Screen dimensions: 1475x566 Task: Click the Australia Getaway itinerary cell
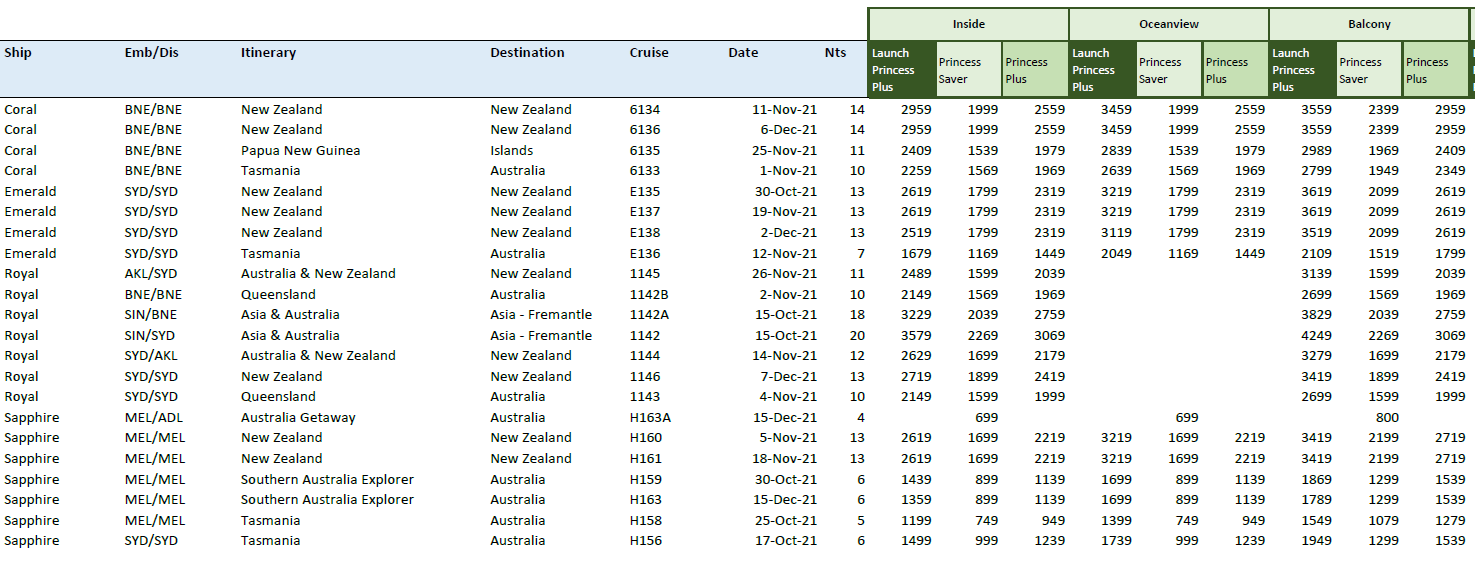click(x=298, y=418)
